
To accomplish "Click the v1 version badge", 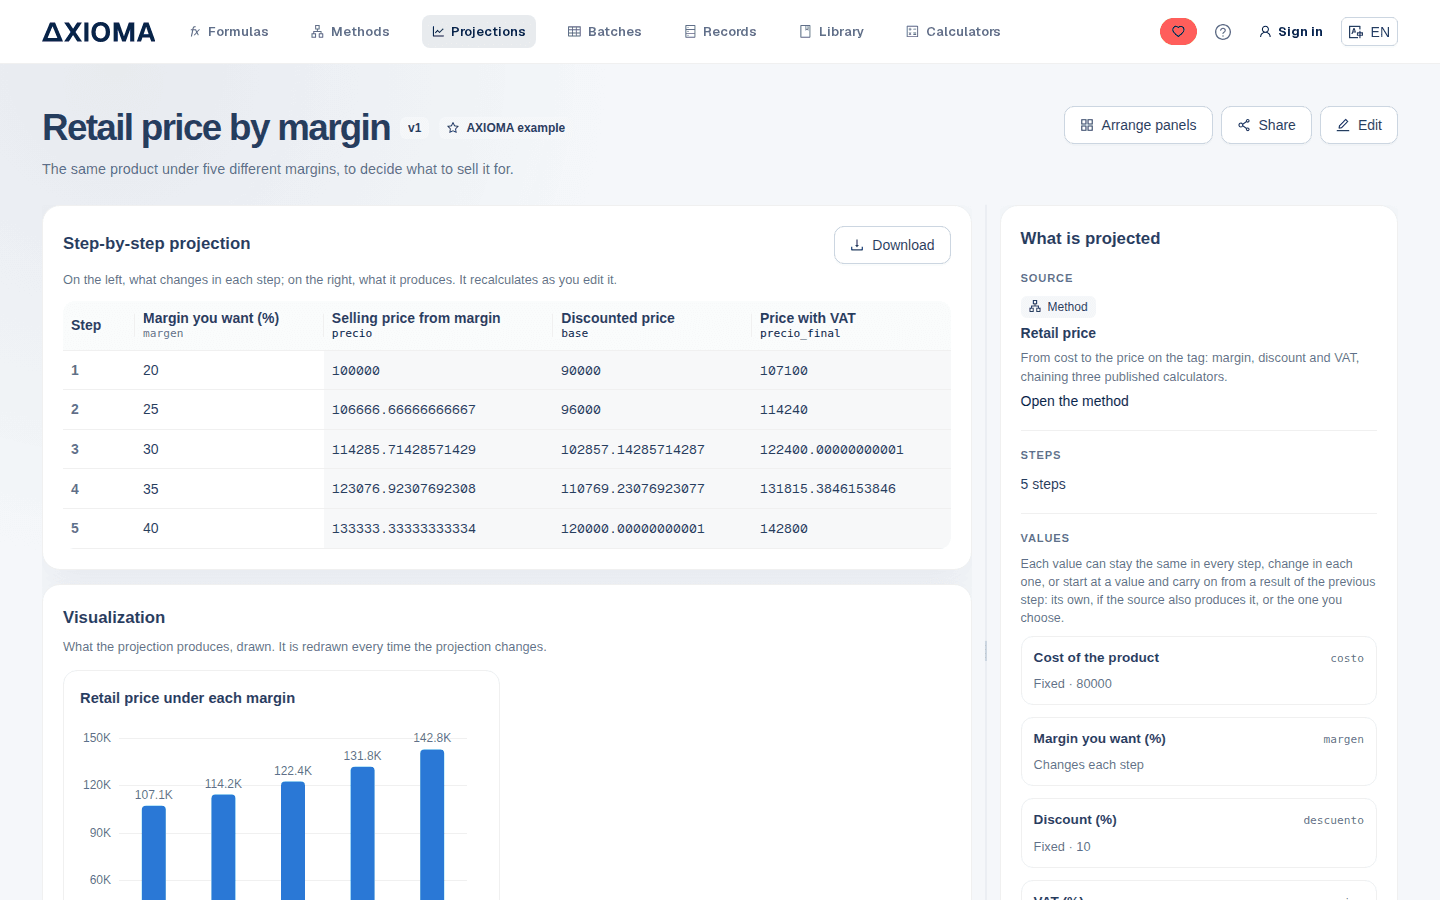I will click(x=415, y=128).
